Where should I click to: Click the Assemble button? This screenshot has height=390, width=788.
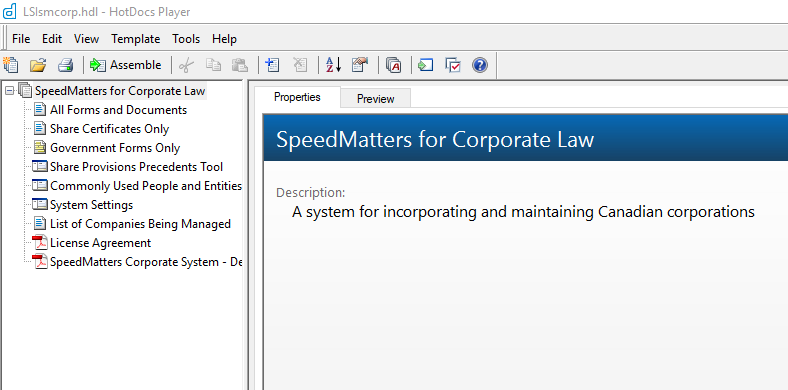pyautogui.click(x=126, y=65)
